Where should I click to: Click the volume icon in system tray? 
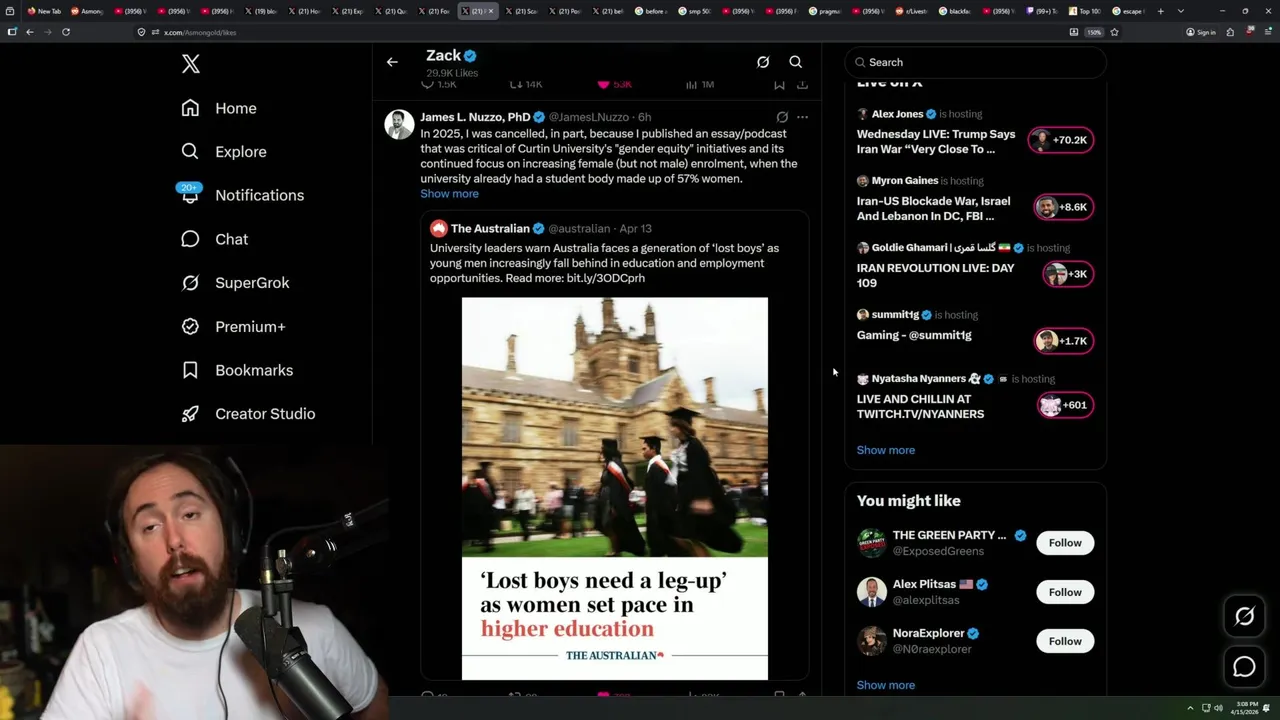[1219, 708]
